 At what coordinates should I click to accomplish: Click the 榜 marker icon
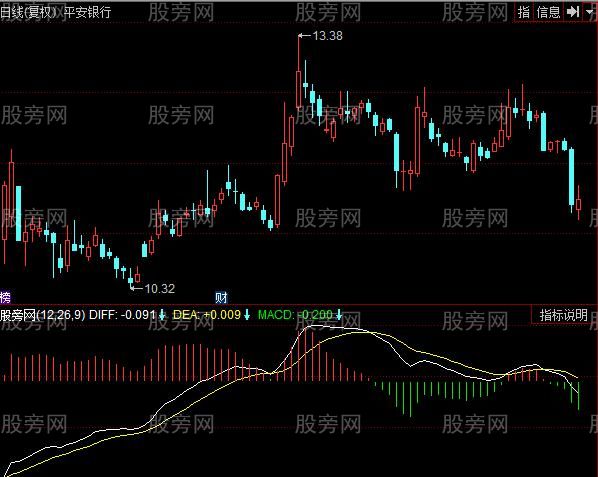point(5,297)
